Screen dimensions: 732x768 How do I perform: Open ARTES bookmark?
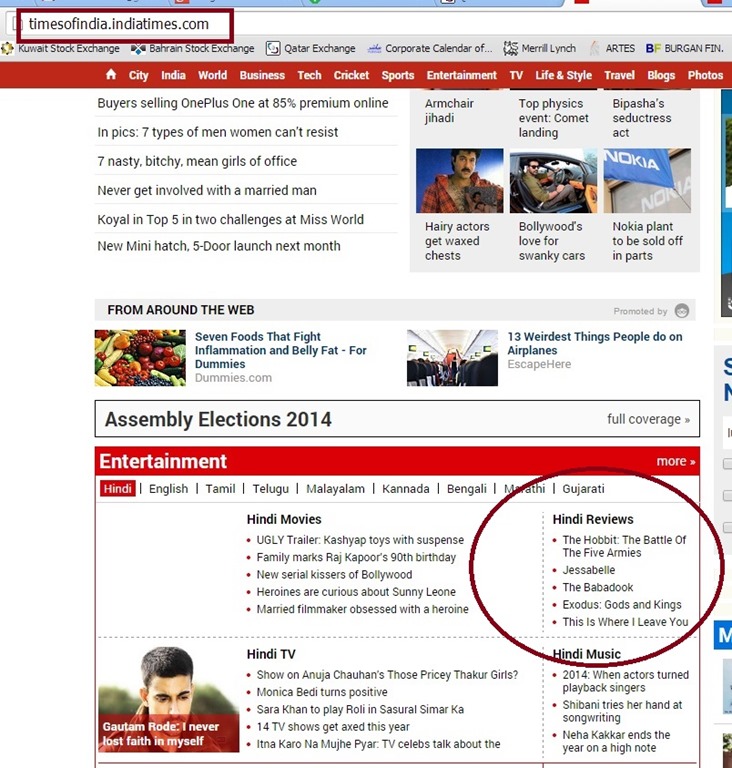pyautogui.click(x=612, y=48)
